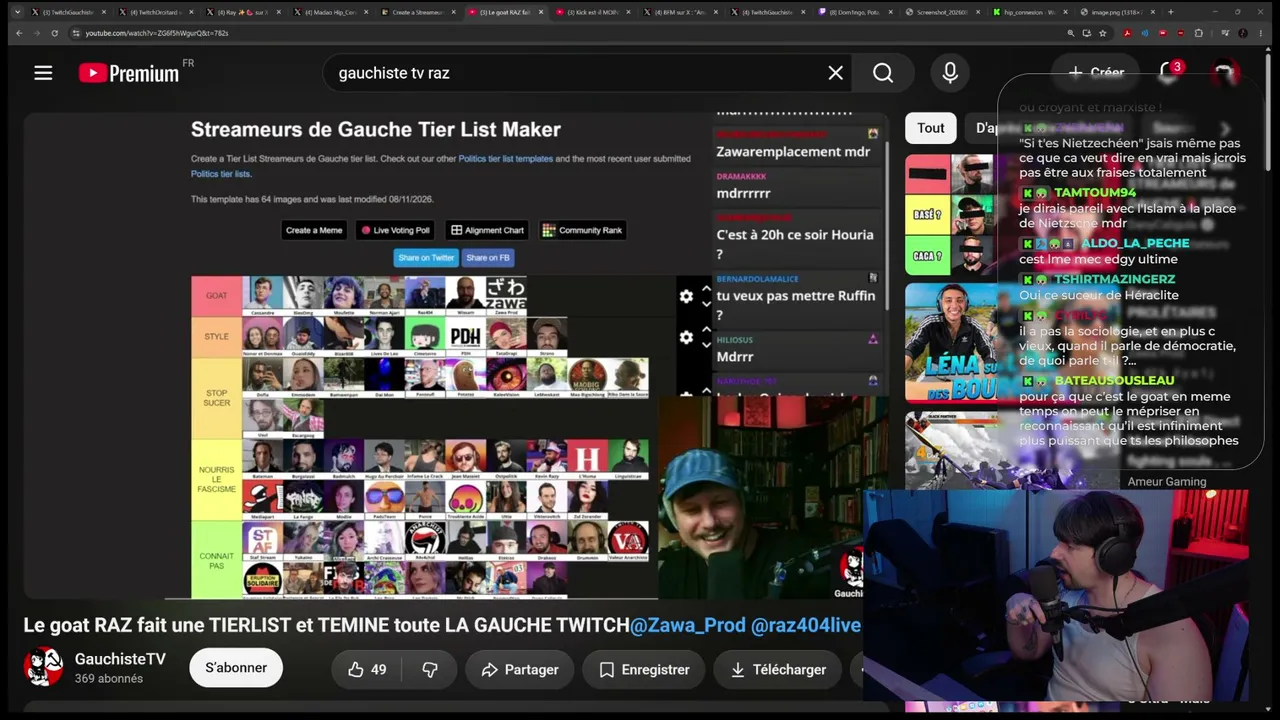Go back with browser back arrow

(x=19, y=33)
